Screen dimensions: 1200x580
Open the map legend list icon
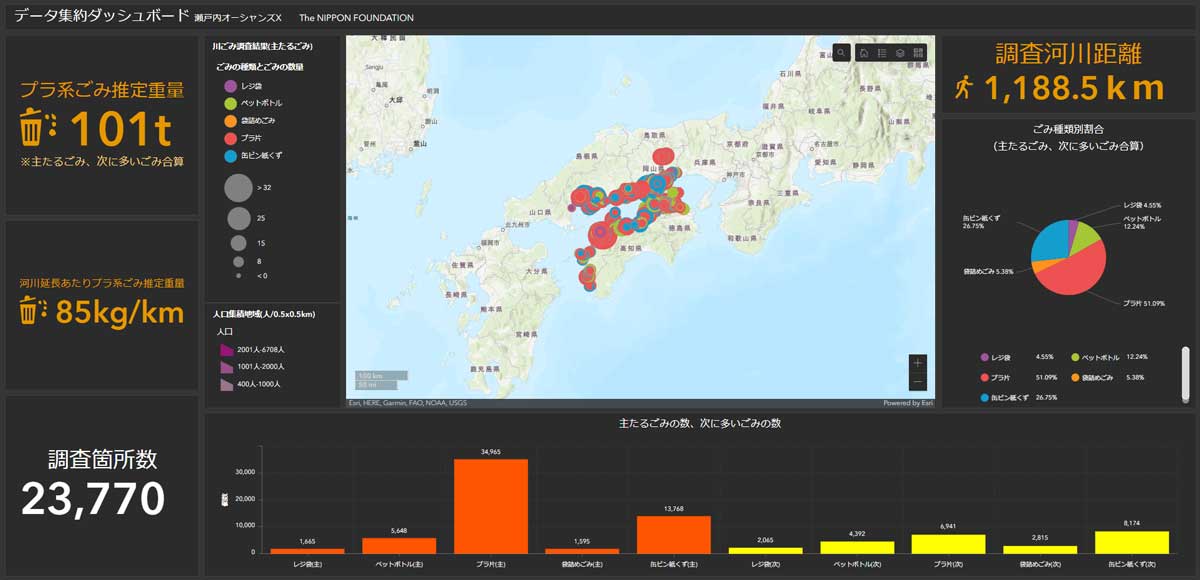pos(882,53)
